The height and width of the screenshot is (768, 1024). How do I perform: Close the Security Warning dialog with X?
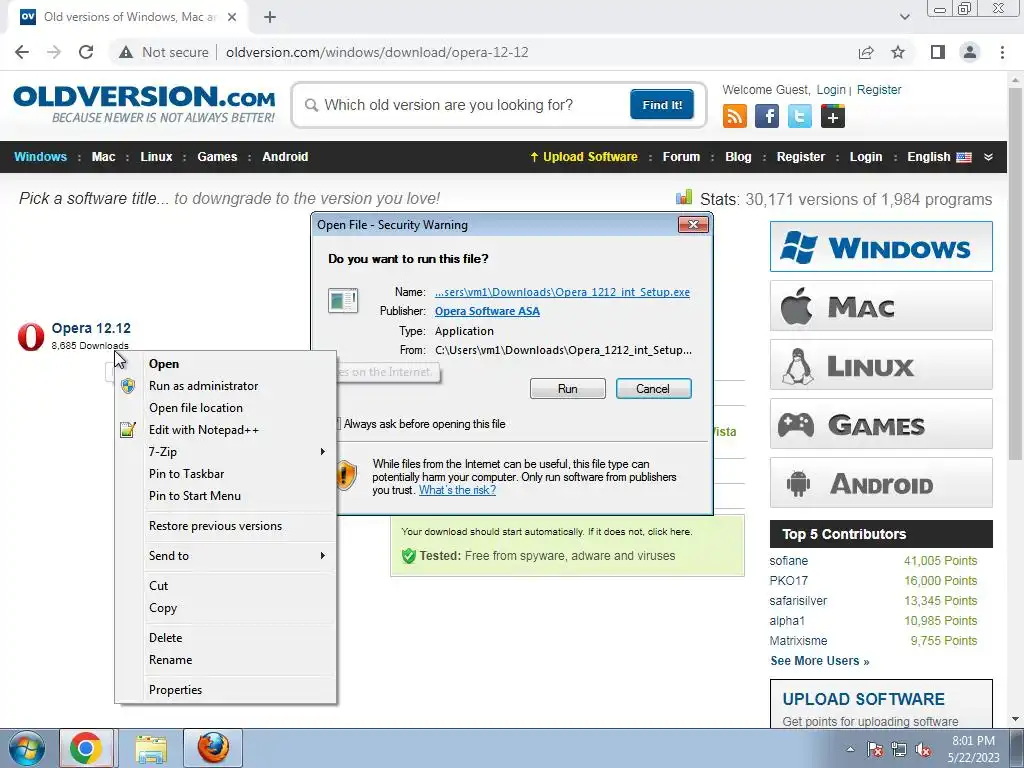click(693, 225)
